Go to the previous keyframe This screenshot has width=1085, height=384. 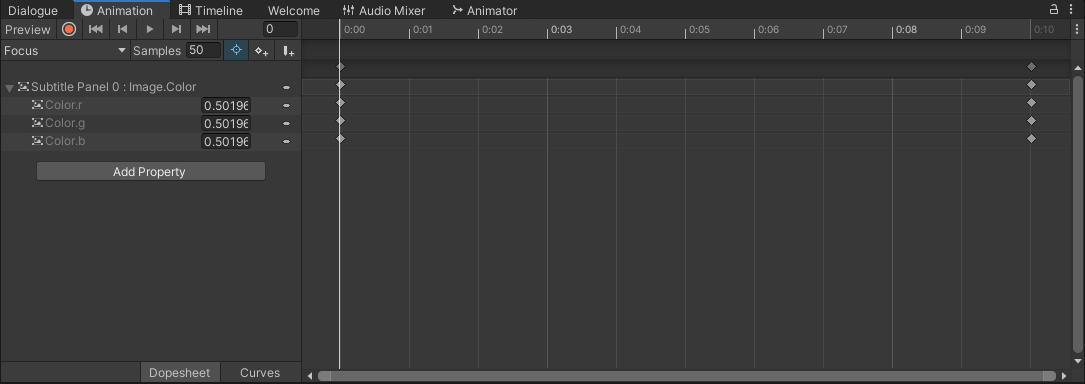[122, 29]
